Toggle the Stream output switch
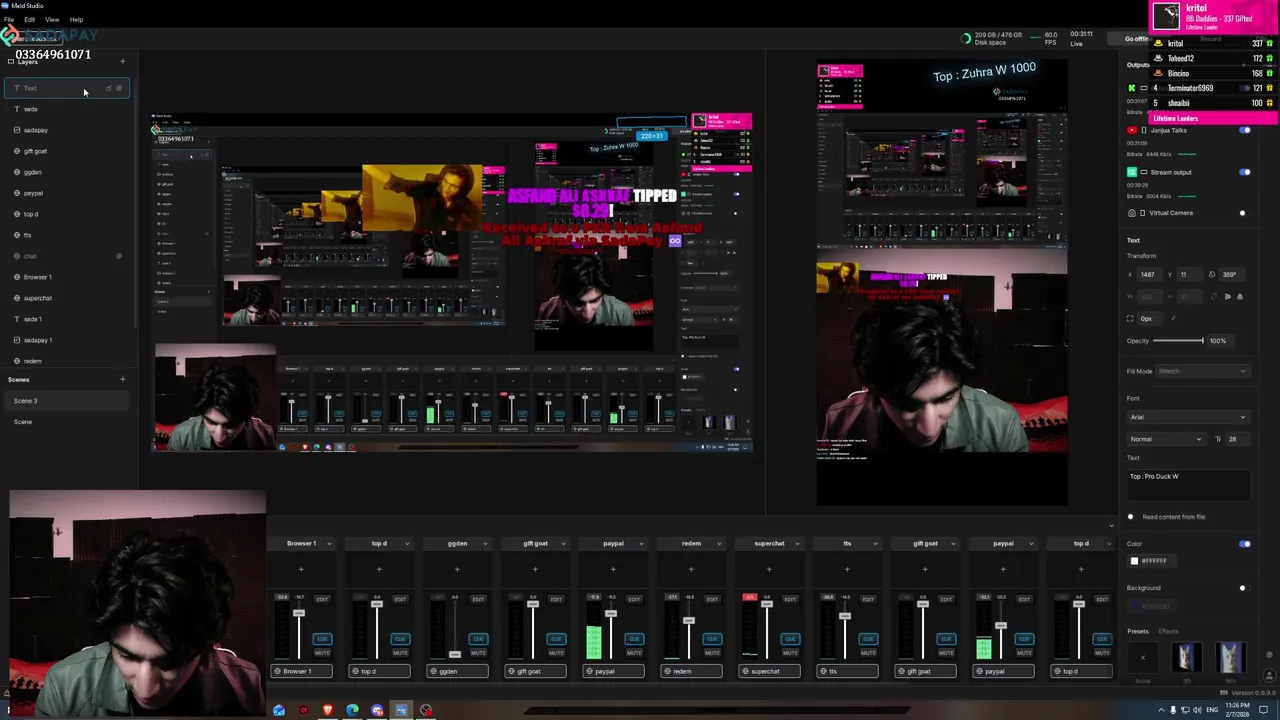The width and height of the screenshot is (1280, 720). [1245, 172]
